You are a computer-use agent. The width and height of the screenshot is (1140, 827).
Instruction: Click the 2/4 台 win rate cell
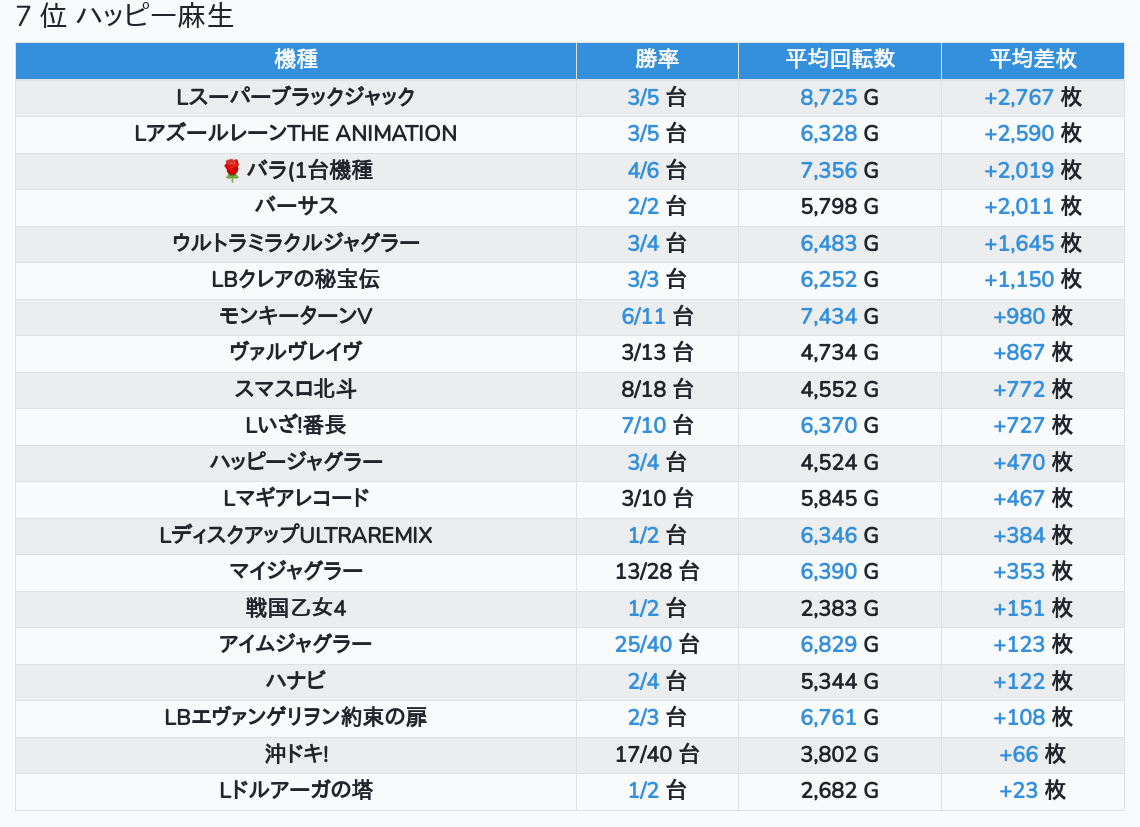(x=657, y=682)
